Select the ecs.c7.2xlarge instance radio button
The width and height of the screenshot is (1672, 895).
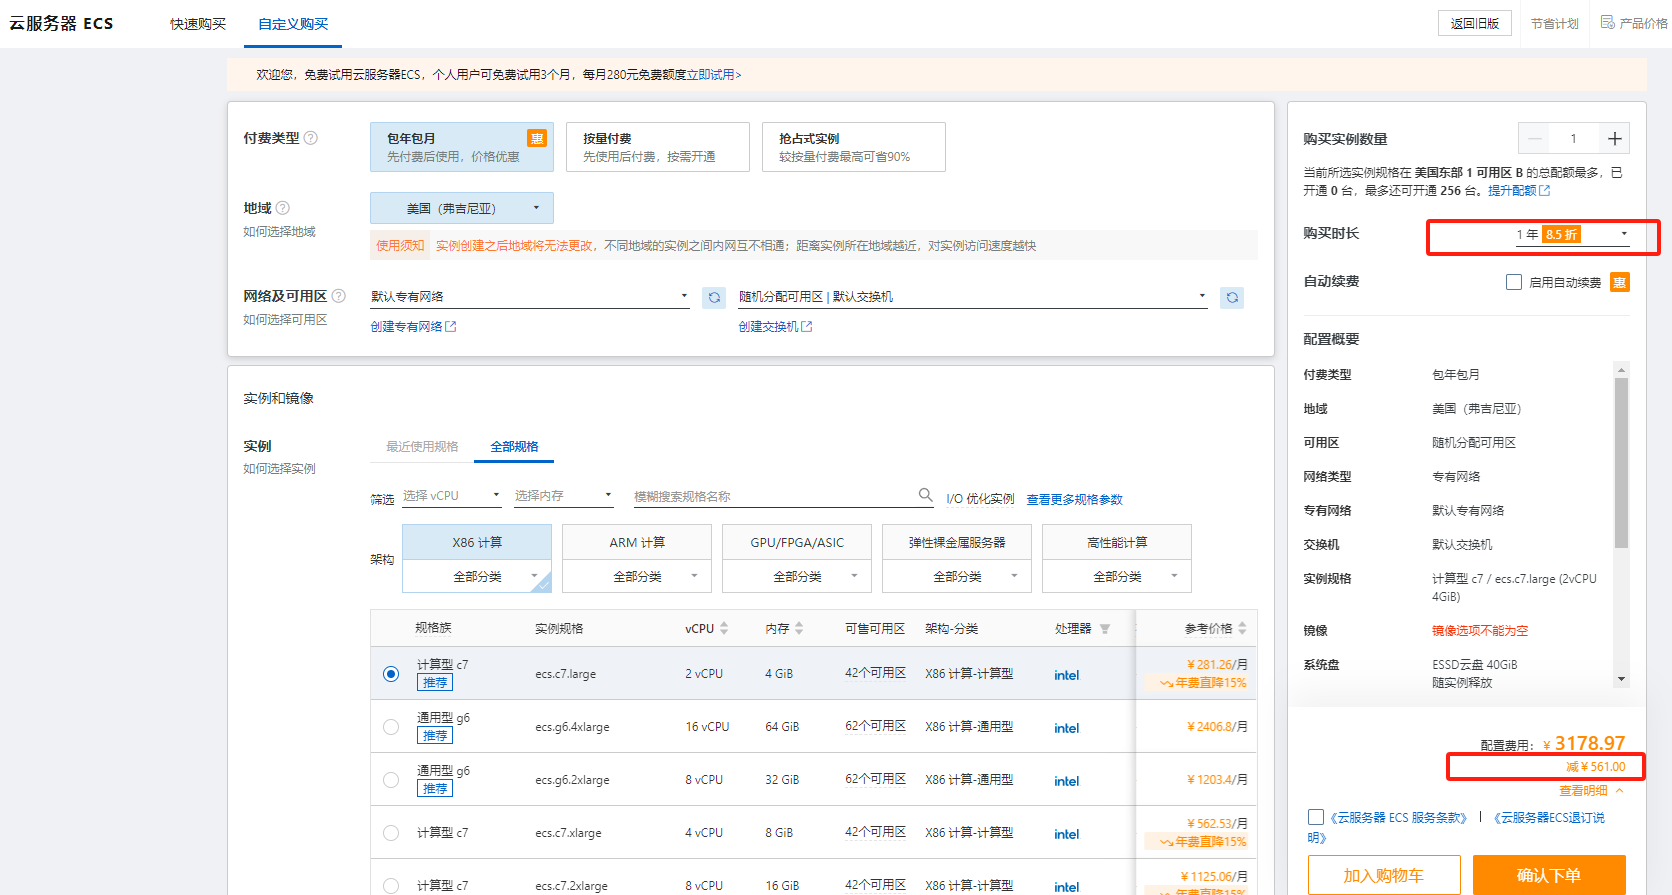tap(391, 886)
